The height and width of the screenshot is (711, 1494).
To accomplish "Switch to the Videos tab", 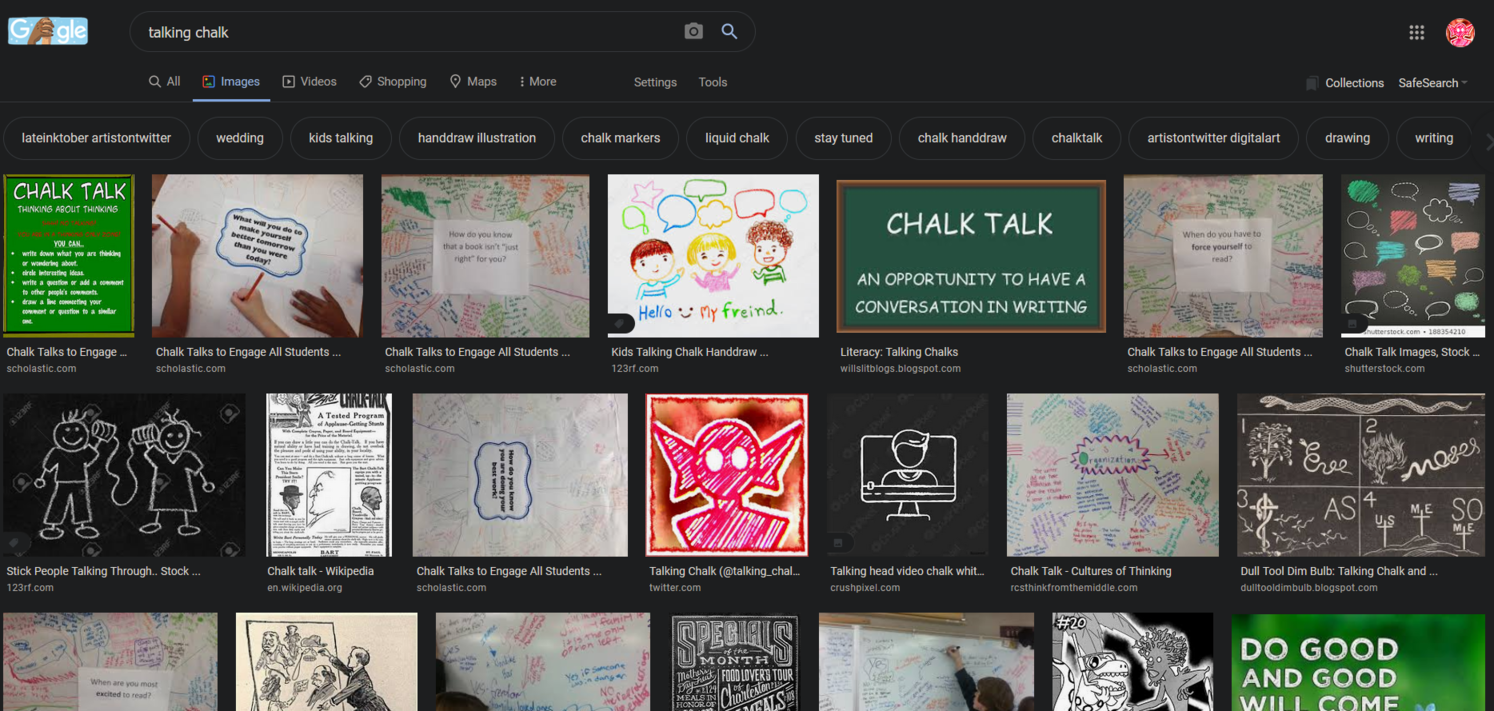I will click(309, 82).
